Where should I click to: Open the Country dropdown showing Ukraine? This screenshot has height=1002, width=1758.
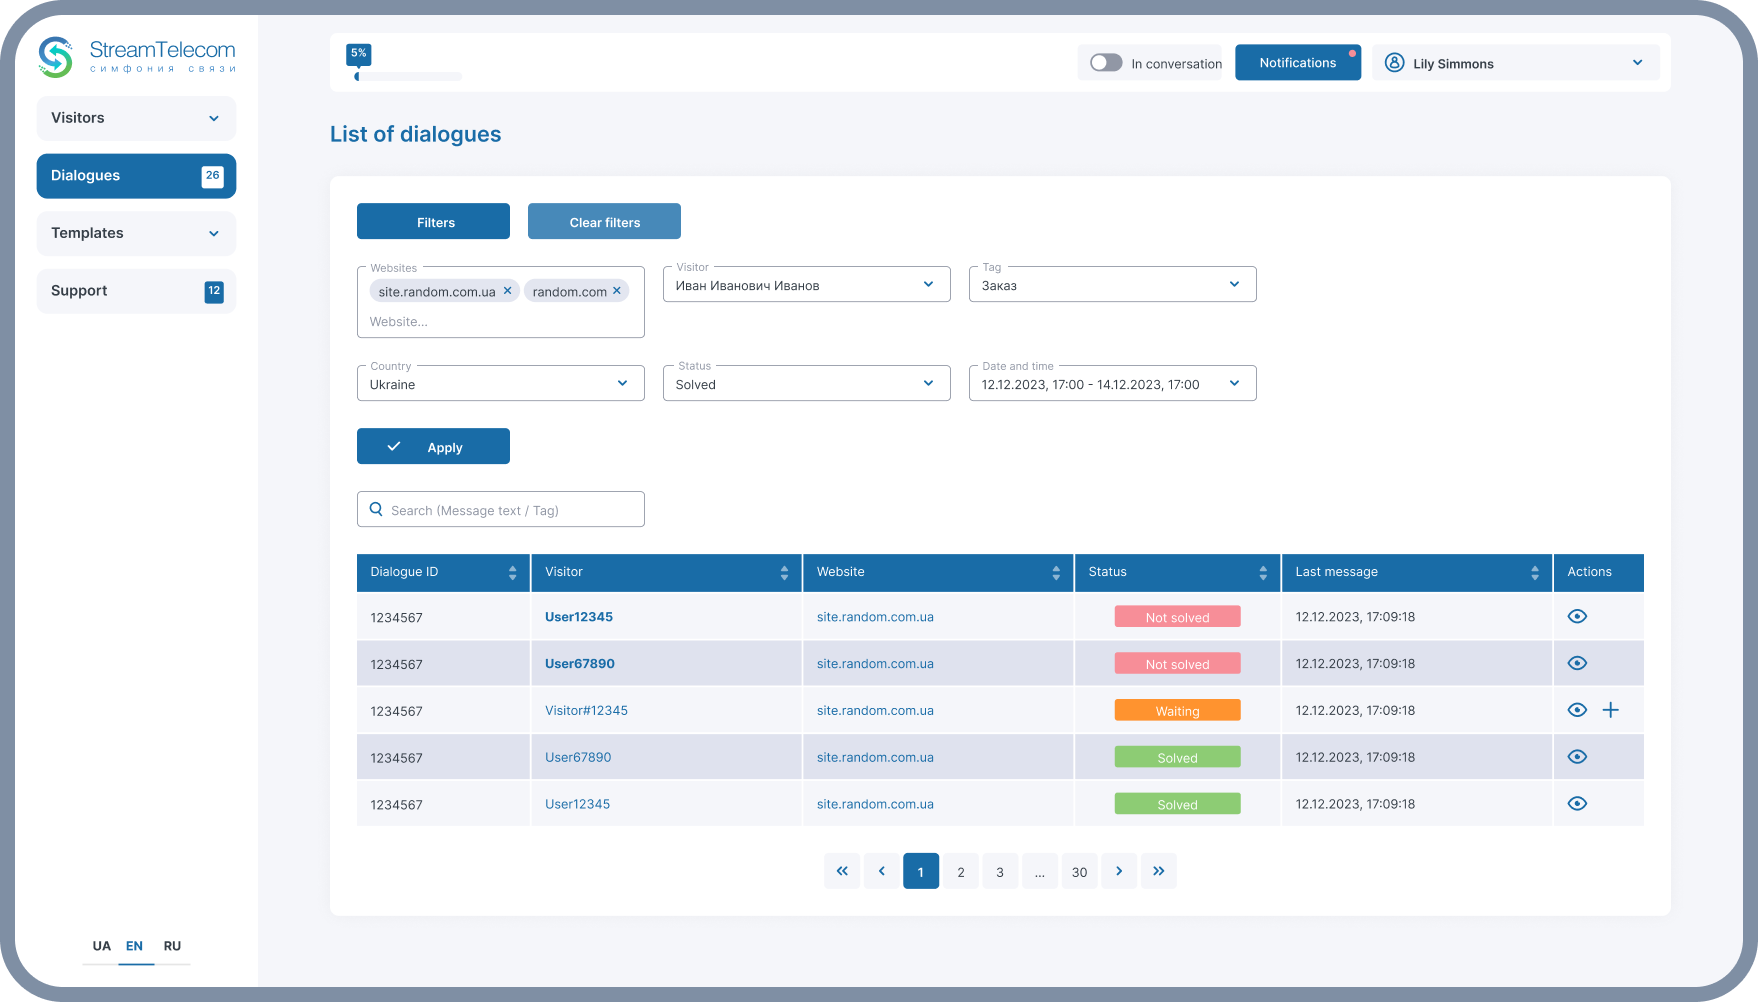500,384
